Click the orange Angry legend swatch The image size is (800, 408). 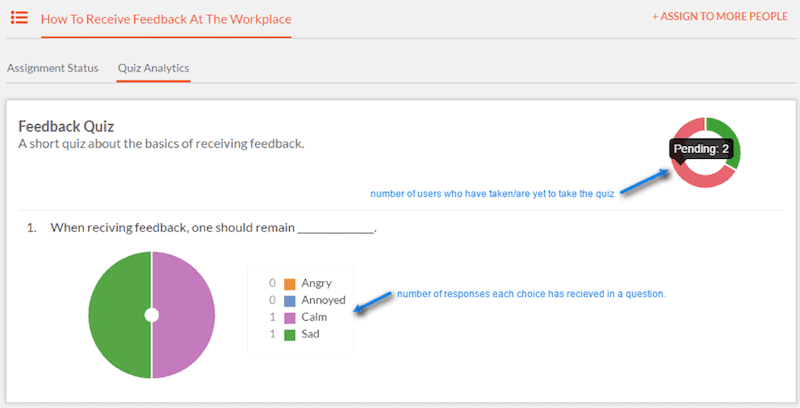pyautogui.click(x=290, y=284)
